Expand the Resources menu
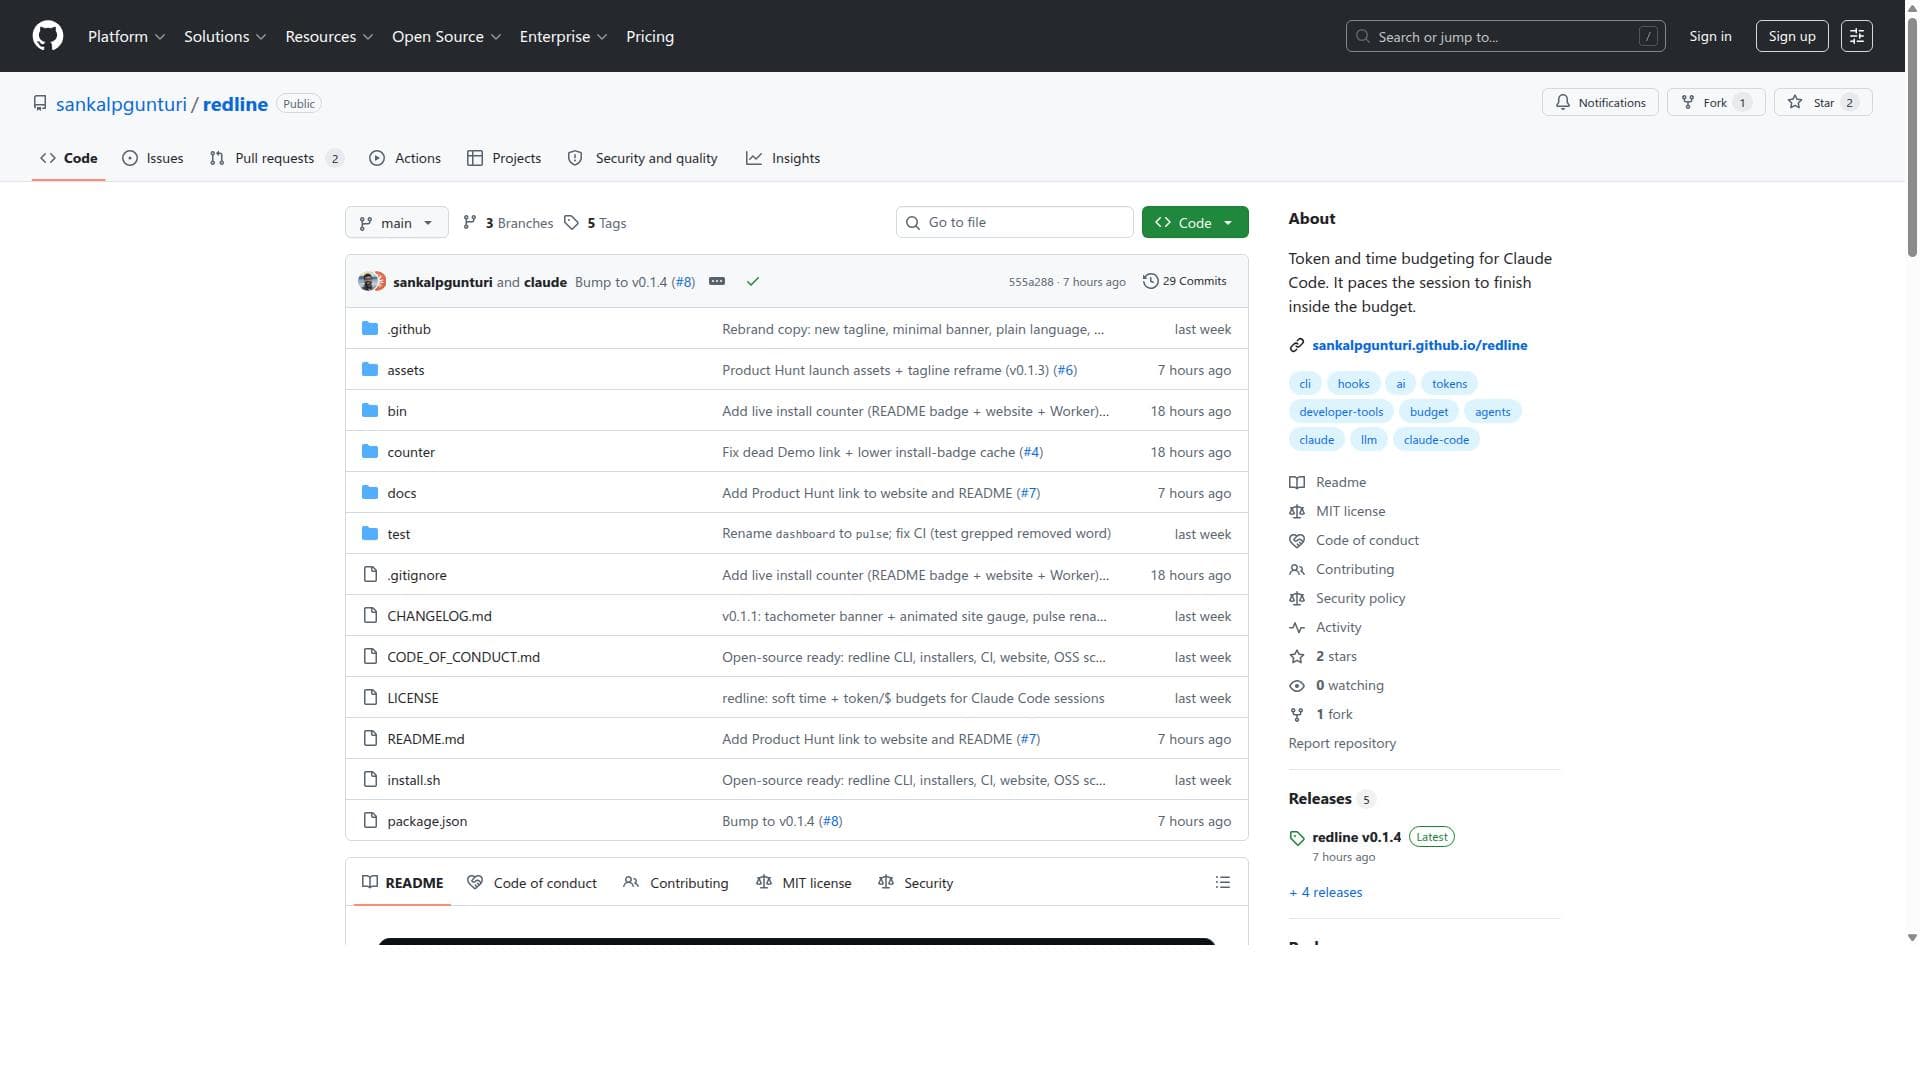 tap(329, 36)
